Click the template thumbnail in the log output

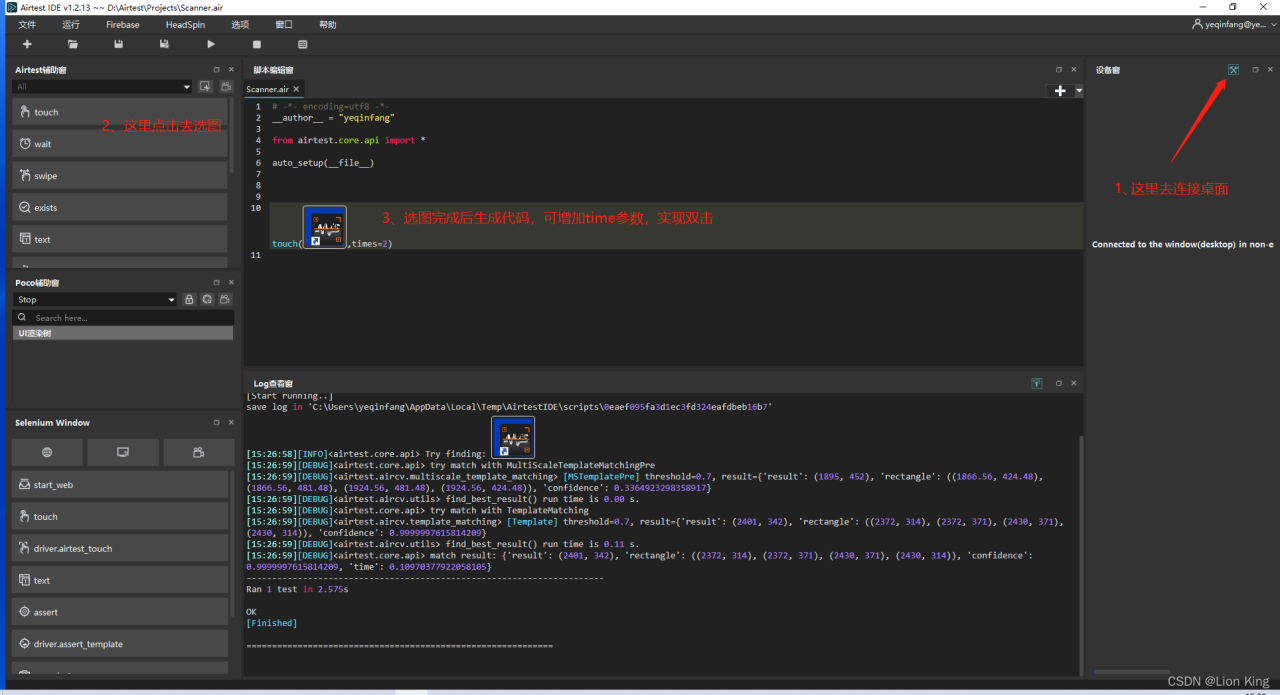point(513,438)
